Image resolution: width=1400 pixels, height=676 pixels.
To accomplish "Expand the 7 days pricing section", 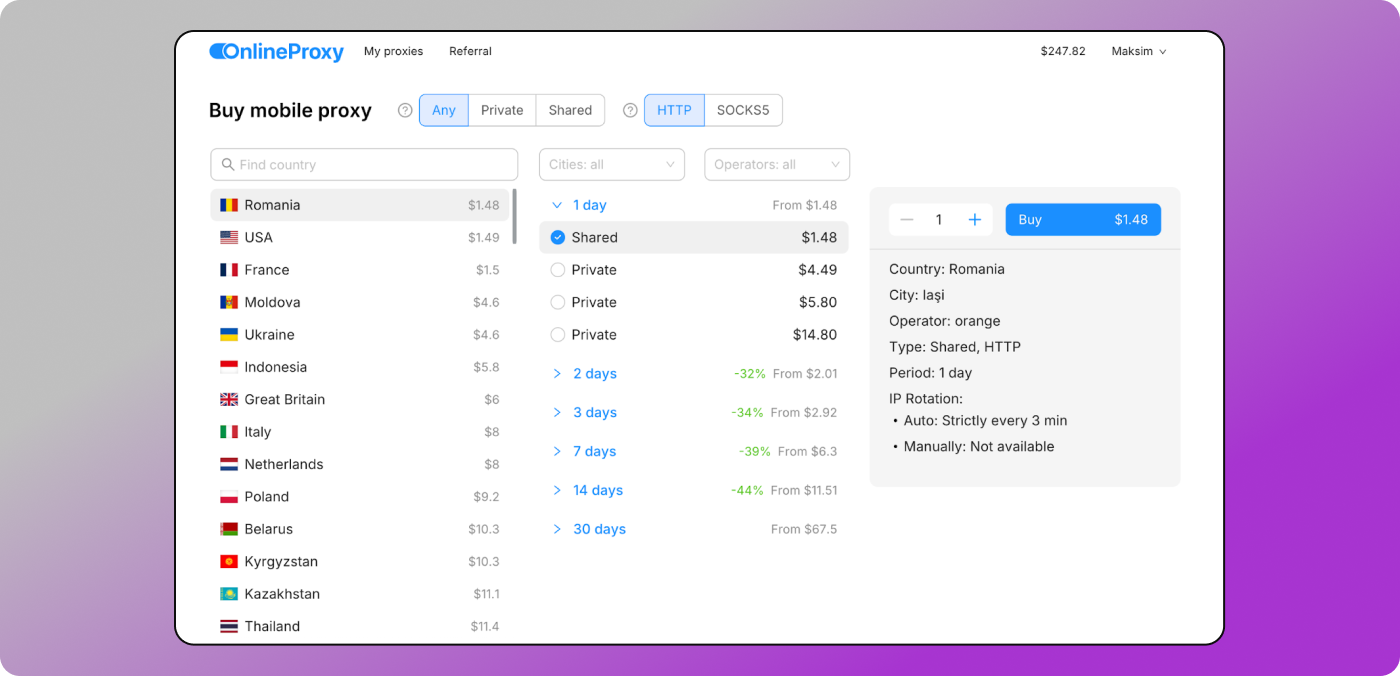I will pyautogui.click(x=594, y=452).
